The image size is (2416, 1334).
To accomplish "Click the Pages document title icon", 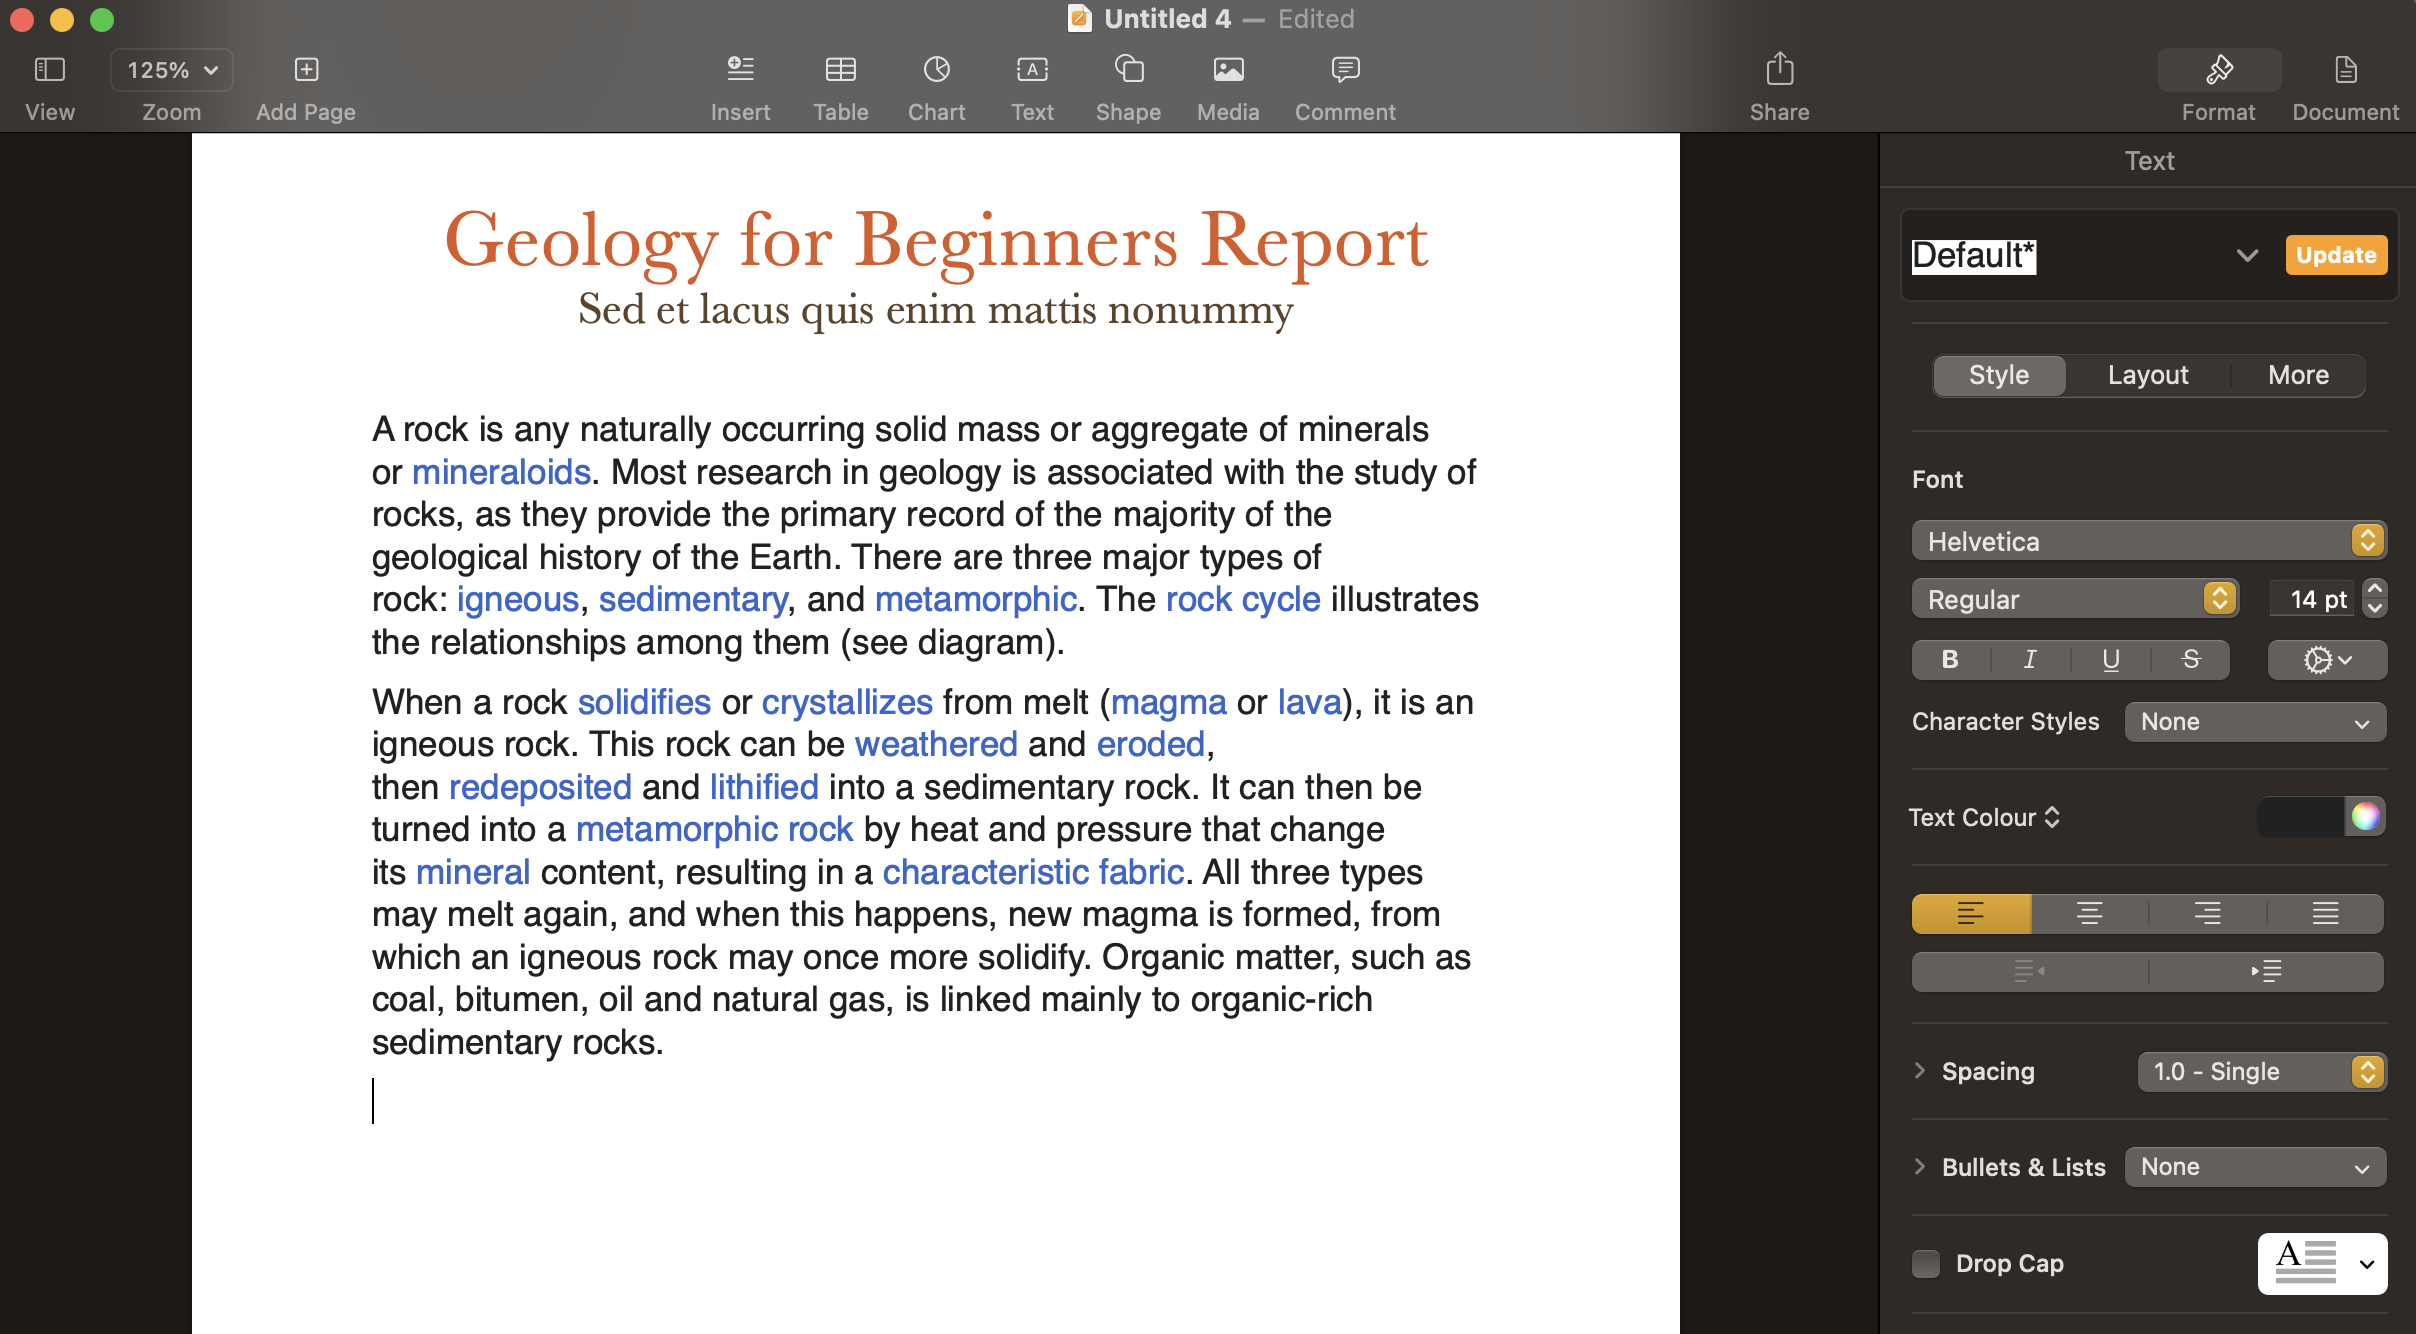I will click(1079, 19).
